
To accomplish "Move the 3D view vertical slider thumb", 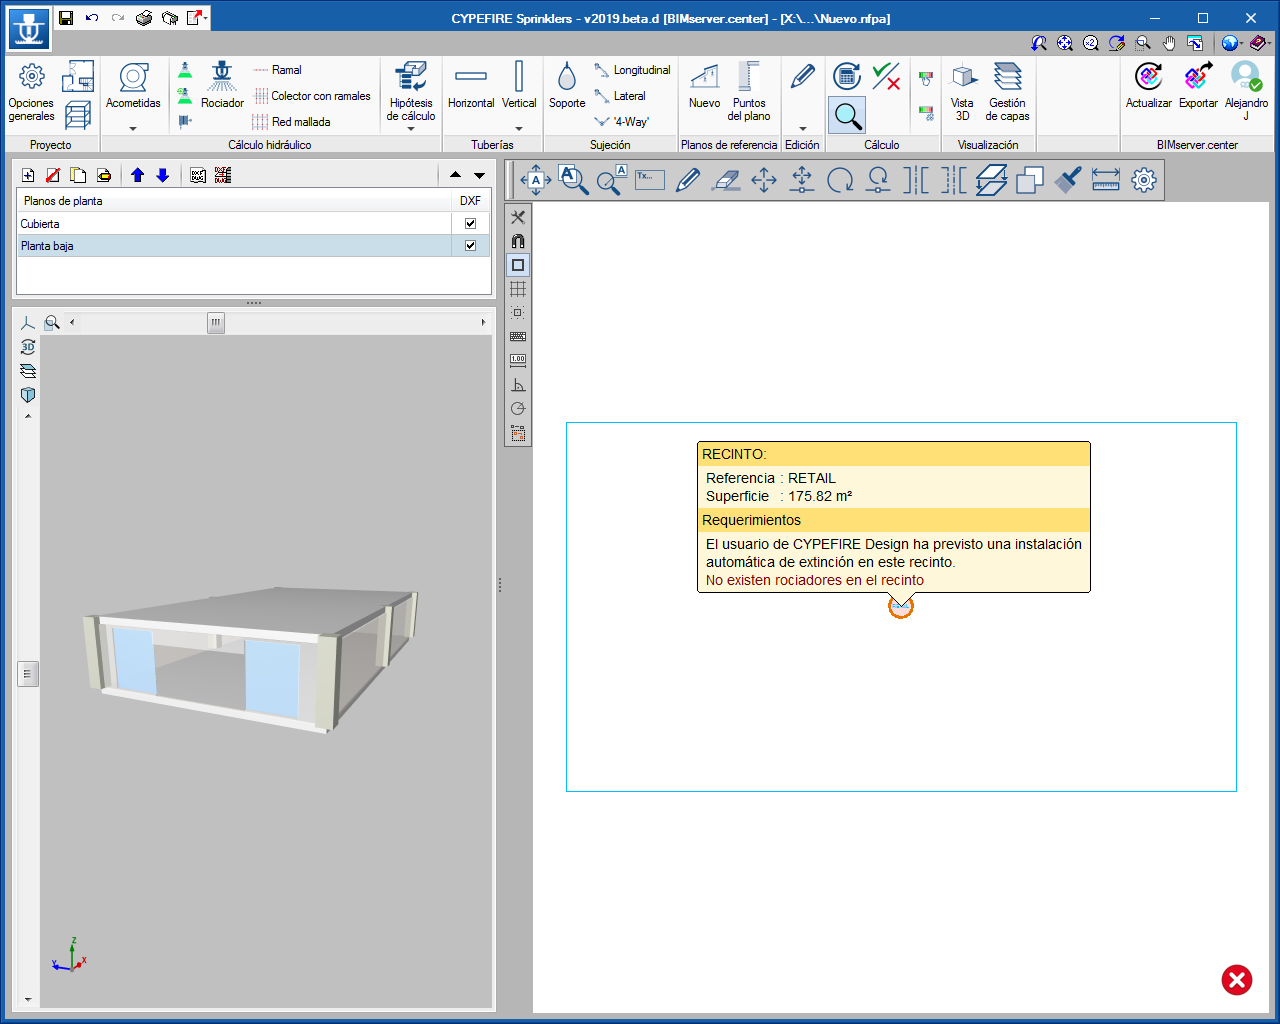I will pos(28,674).
